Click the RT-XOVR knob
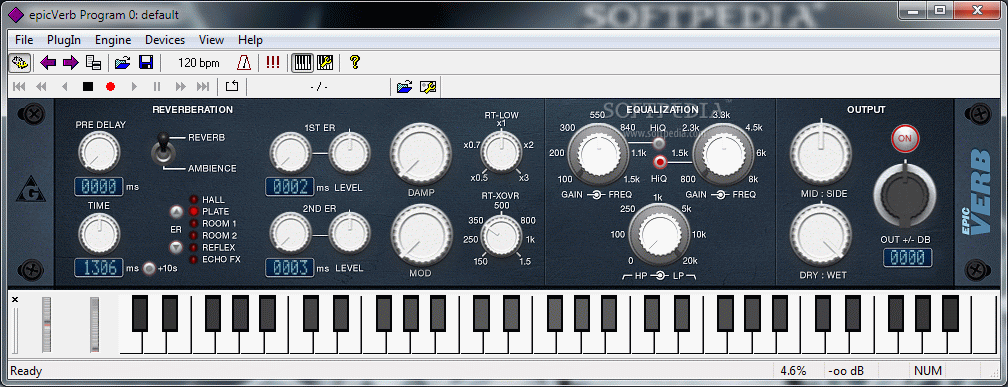The width and height of the screenshot is (1008, 387). coord(502,235)
